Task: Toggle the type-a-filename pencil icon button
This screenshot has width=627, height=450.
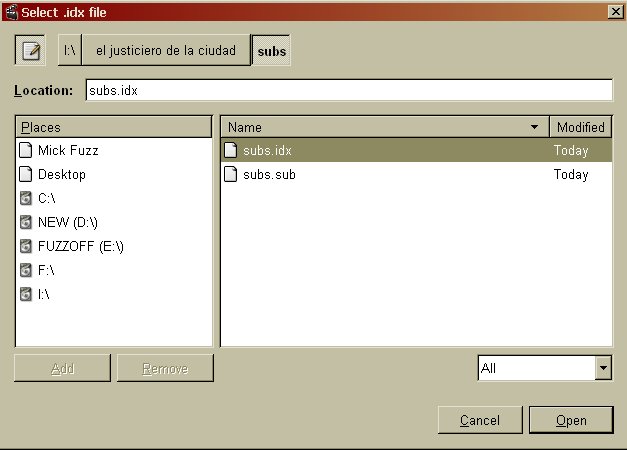Action: (30, 50)
